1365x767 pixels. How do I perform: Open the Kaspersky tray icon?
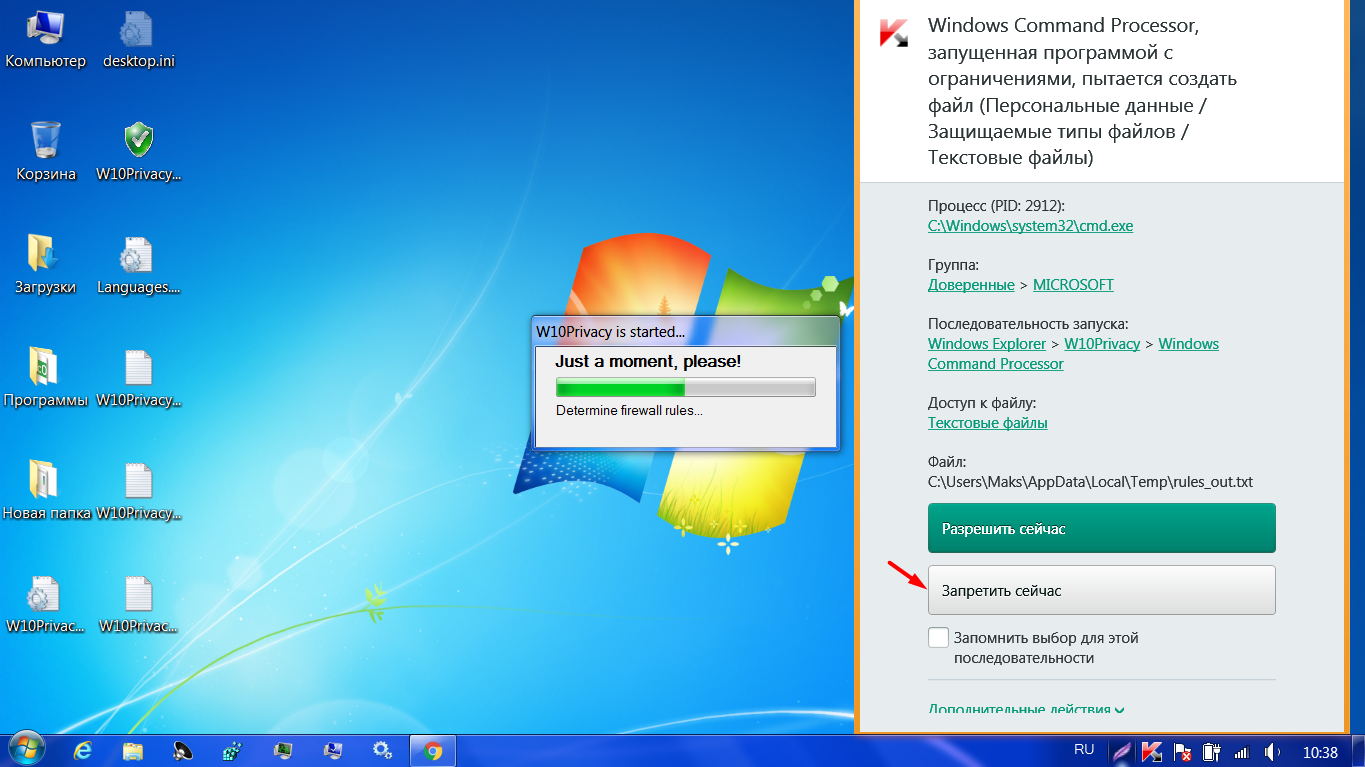coord(1152,751)
